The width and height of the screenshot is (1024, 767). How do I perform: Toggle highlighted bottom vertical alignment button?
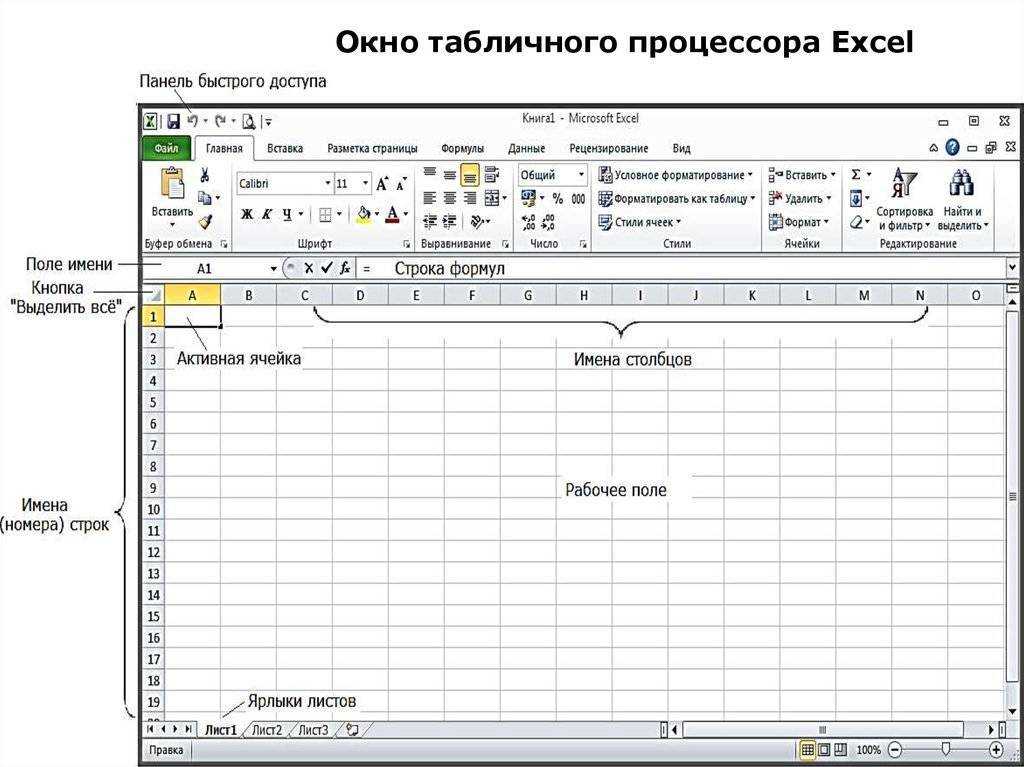(x=470, y=175)
